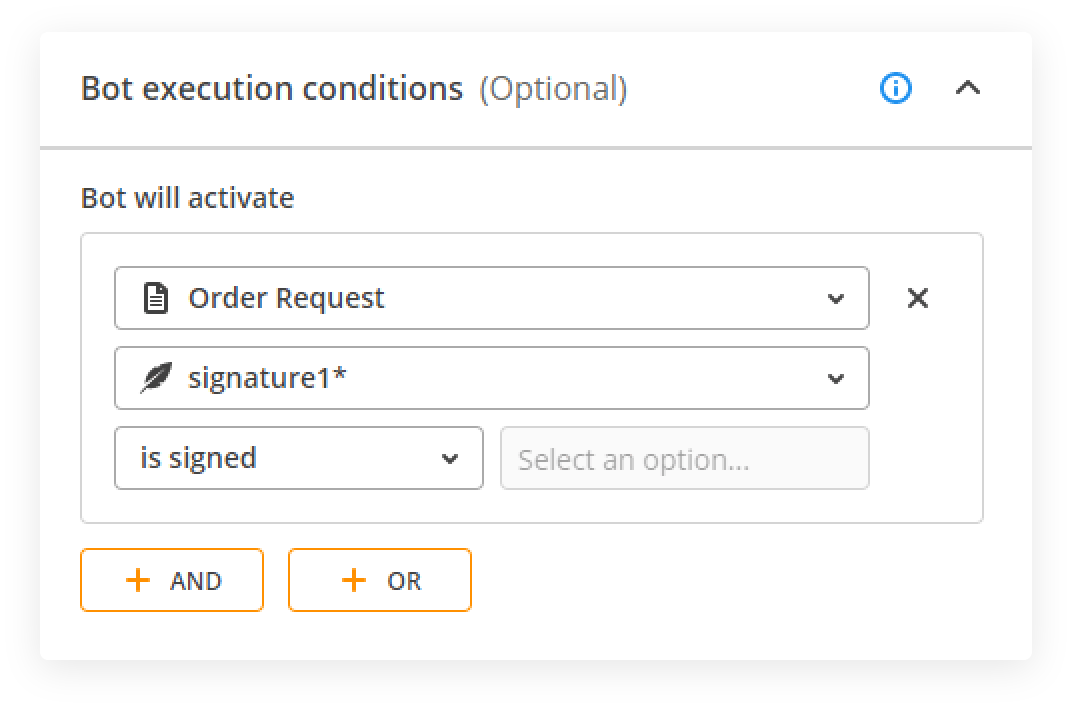Collapse the Bot execution conditions panel
Viewport: 1072px width, 708px height.
pyautogui.click(x=967, y=89)
